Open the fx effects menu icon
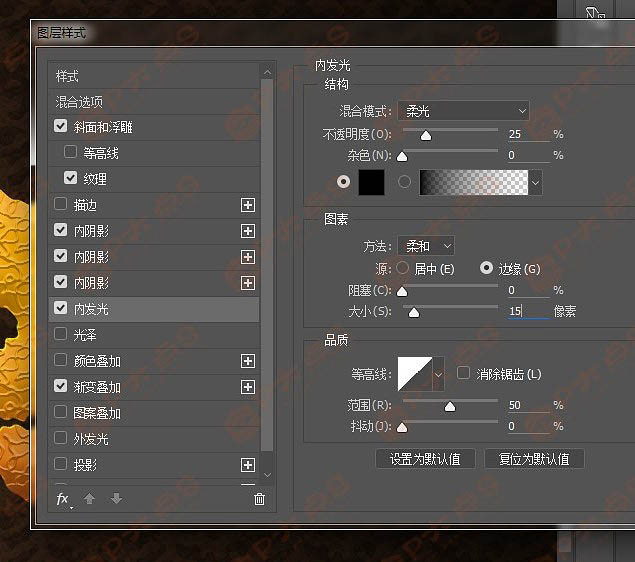Viewport: 635px width, 562px height. pos(63,499)
